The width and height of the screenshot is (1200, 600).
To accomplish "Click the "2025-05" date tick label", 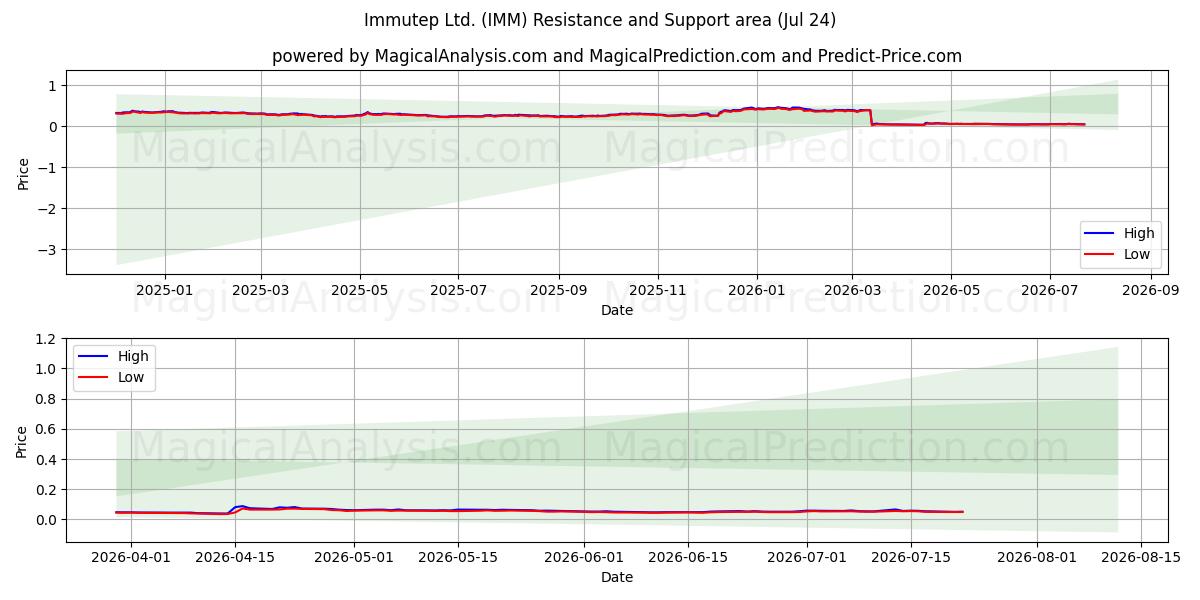I will [x=360, y=290].
